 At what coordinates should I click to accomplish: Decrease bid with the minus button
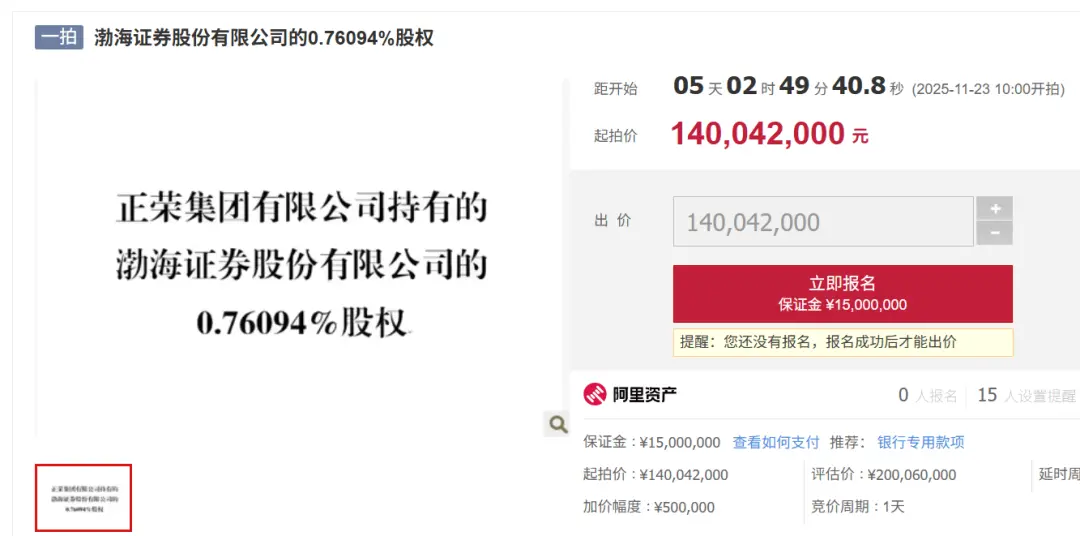(994, 233)
